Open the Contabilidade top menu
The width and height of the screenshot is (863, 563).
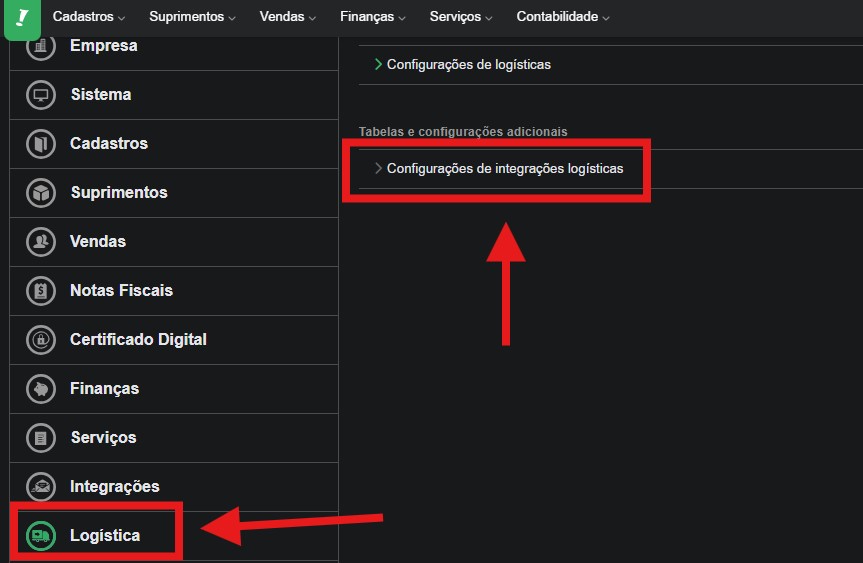562,17
